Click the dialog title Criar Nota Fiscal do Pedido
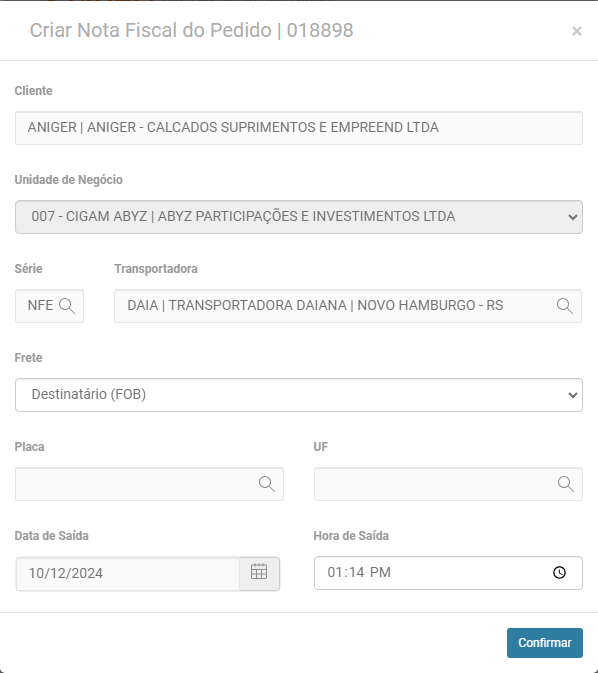The image size is (598, 673). pos(191,30)
